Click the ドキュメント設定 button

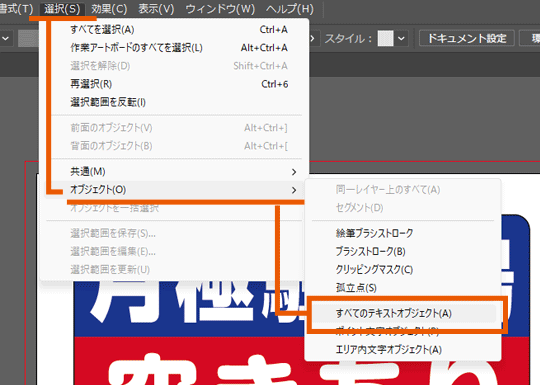pyautogui.click(x=467, y=38)
